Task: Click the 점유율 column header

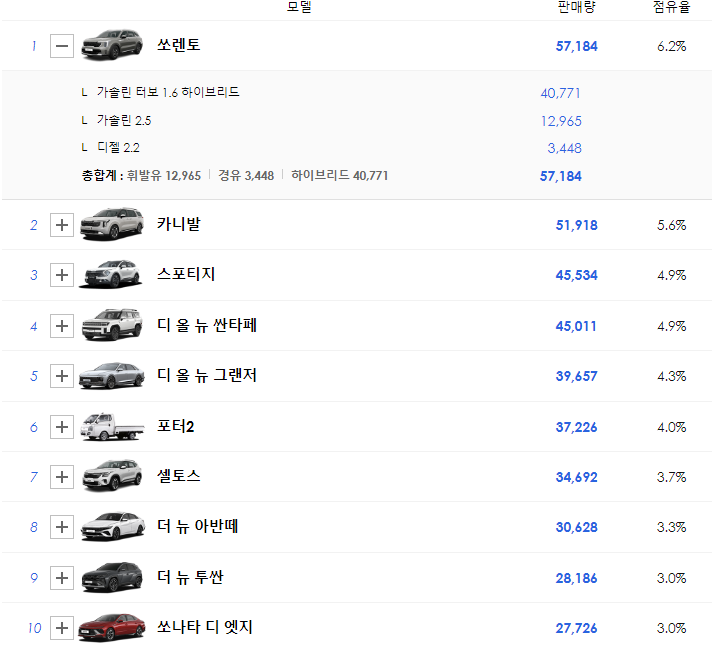Action: pyautogui.click(x=671, y=7)
